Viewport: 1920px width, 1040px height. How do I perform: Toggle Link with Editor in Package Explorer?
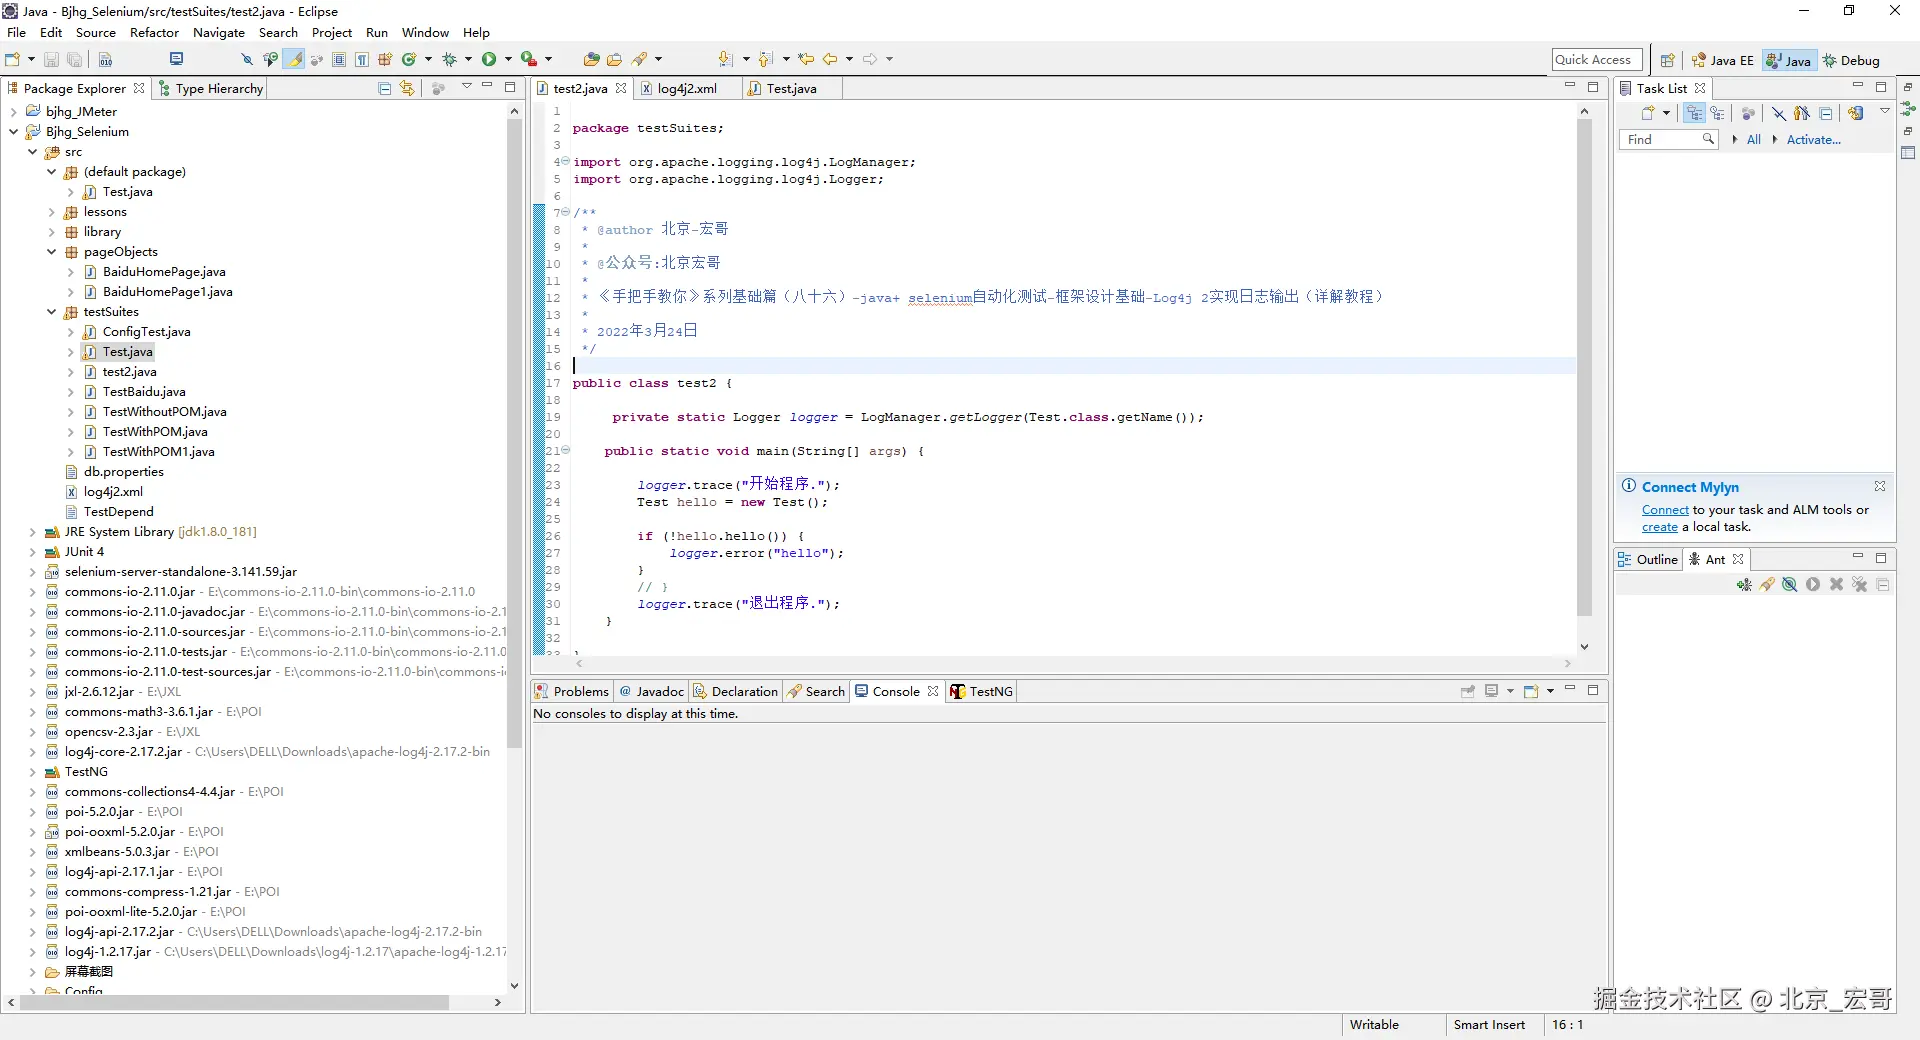pos(407,89)
